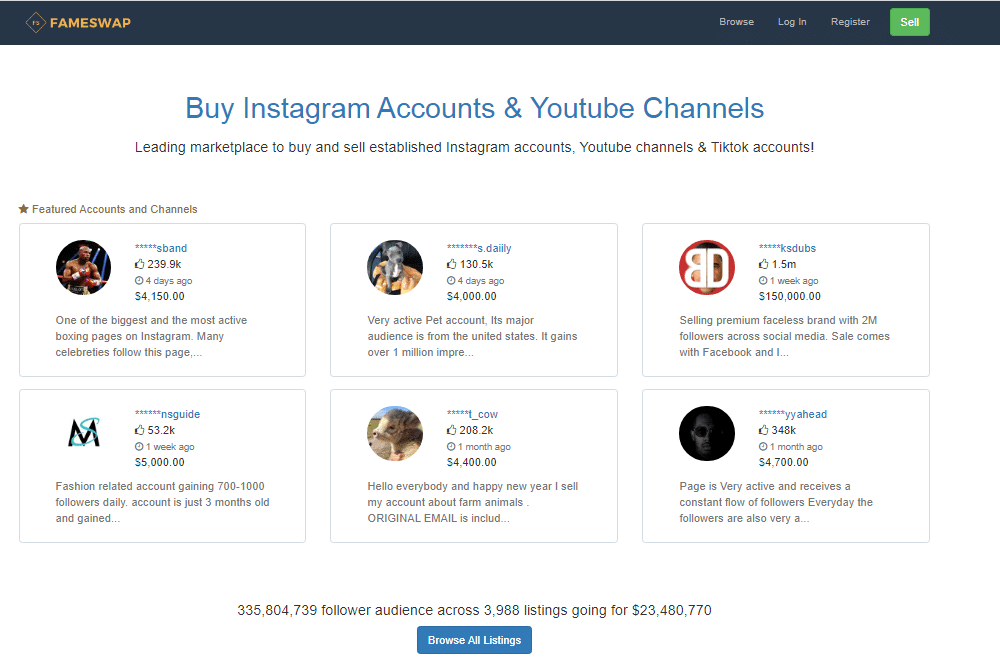Go to Register page

(849, 22)
